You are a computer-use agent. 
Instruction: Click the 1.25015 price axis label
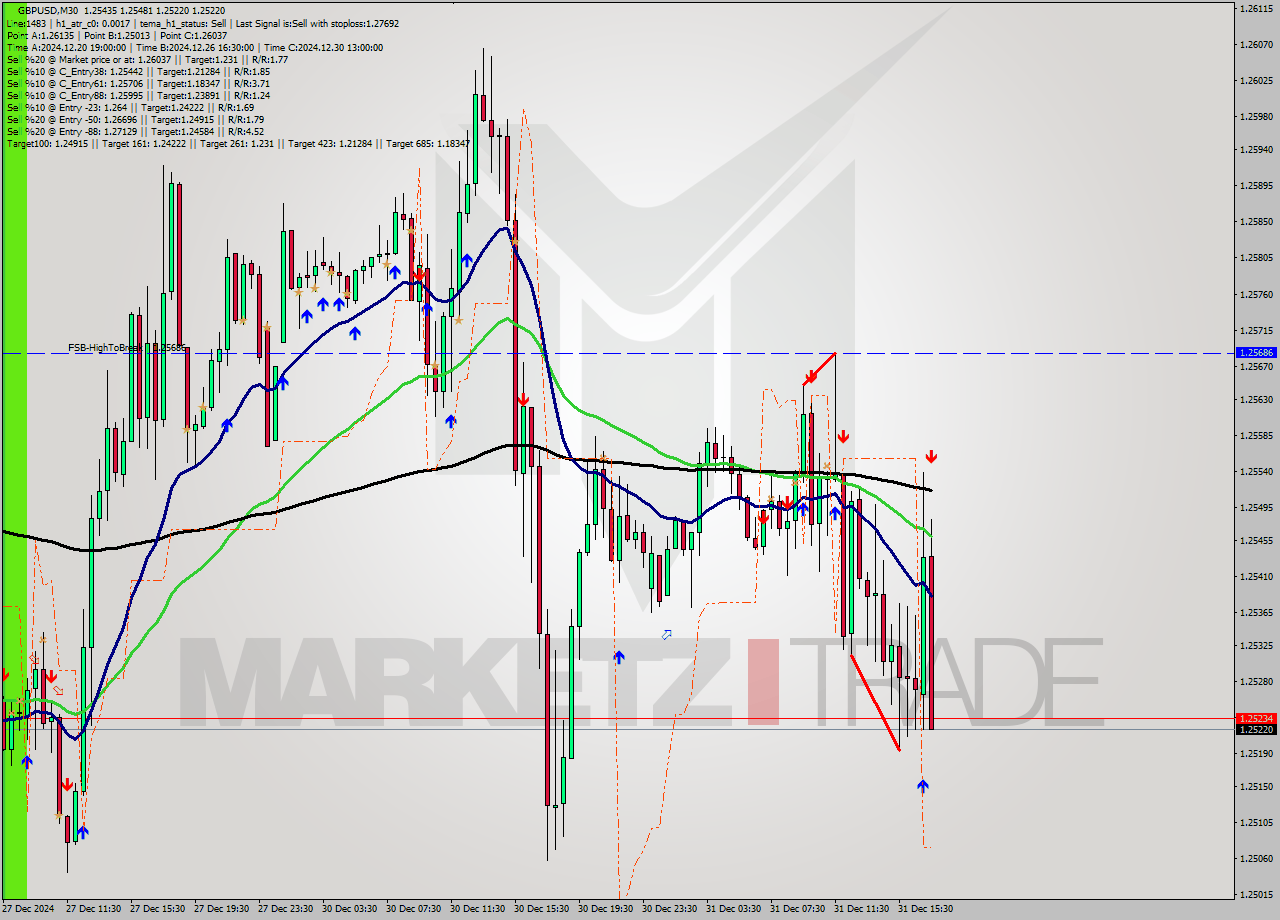[x=1256, y=894]
